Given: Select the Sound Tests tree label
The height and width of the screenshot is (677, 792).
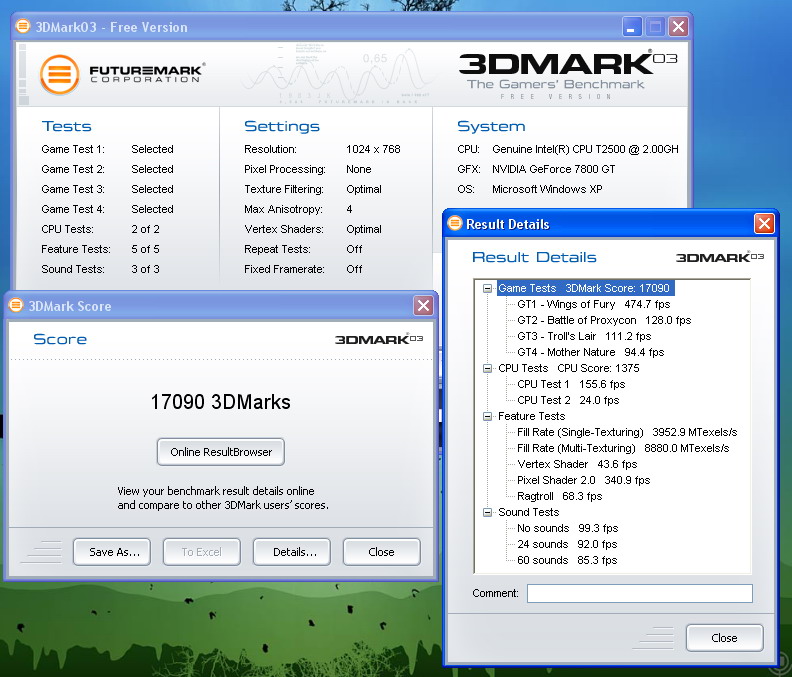Looking at the screenshot, I should pyautogui.click(x=528, y=512).
